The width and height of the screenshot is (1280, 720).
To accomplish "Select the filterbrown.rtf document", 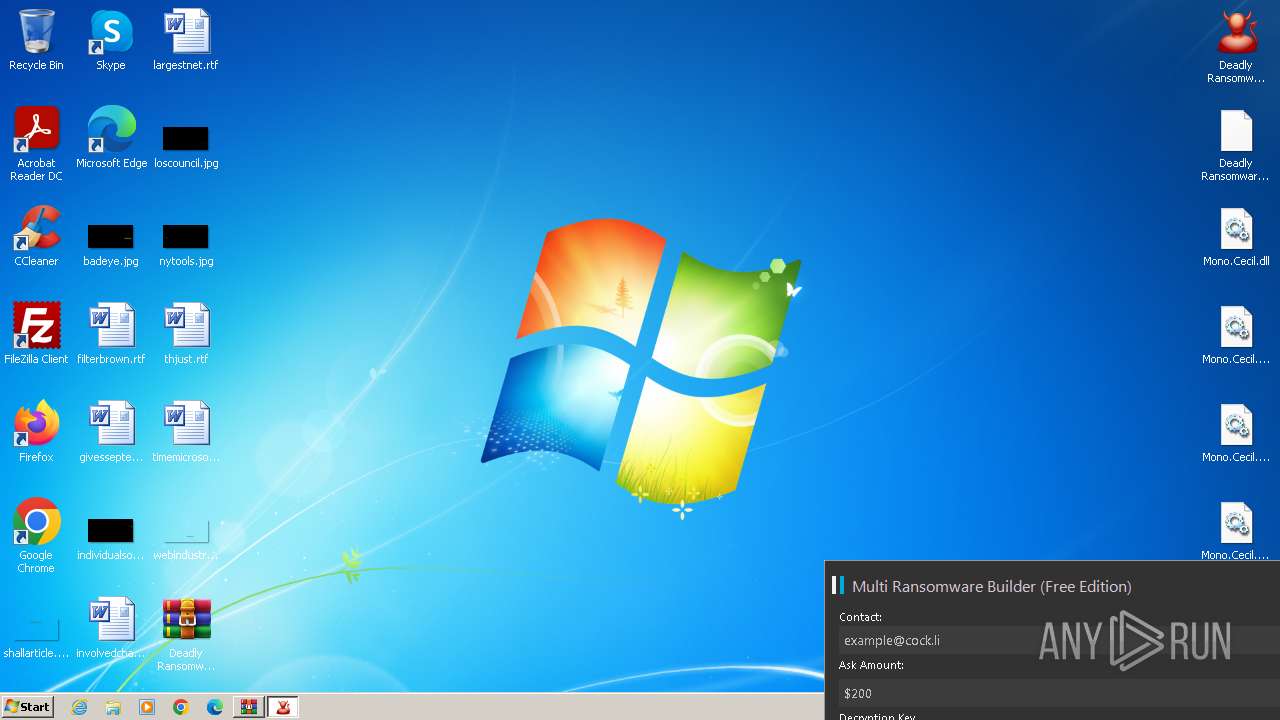I will coord(111,334).
